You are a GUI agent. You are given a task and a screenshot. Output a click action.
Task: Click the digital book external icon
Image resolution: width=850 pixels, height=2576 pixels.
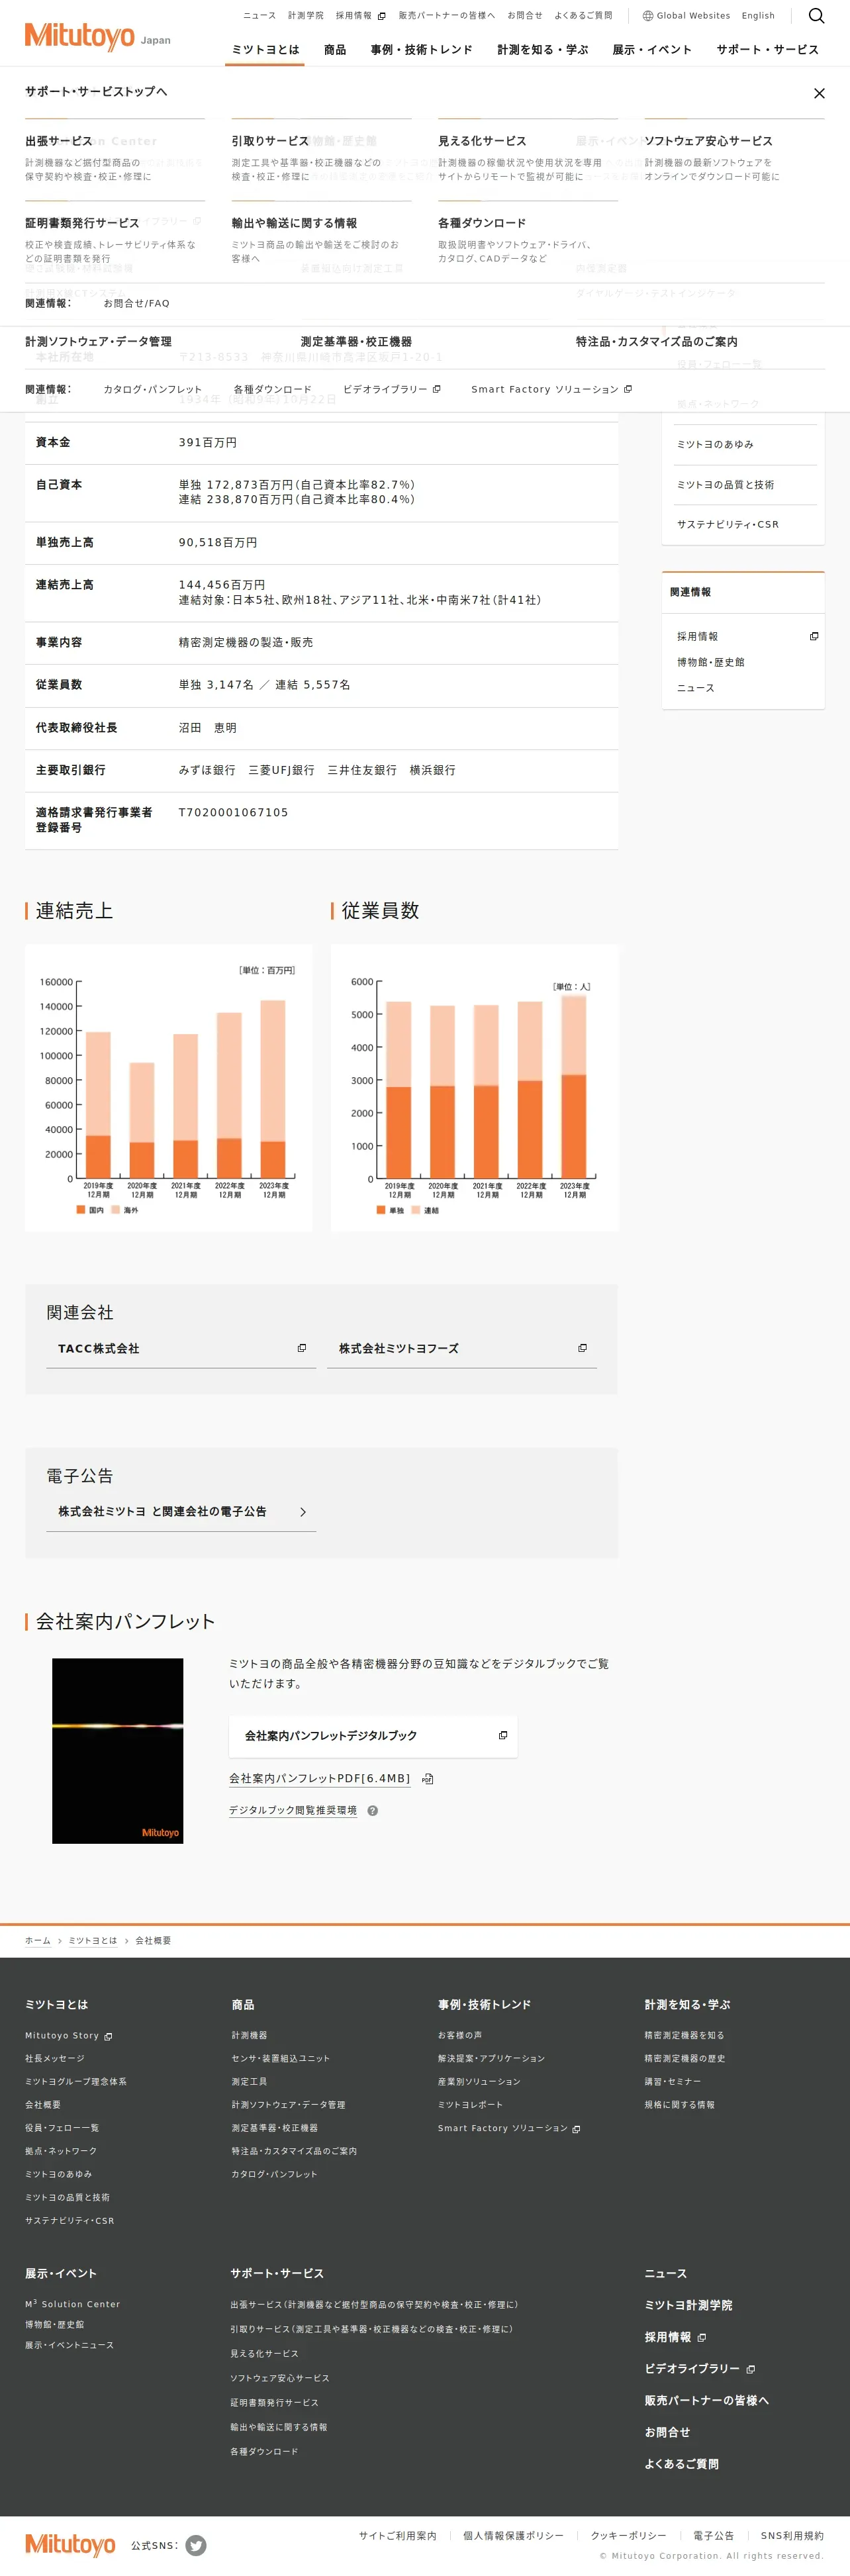tap(503, 1735)
